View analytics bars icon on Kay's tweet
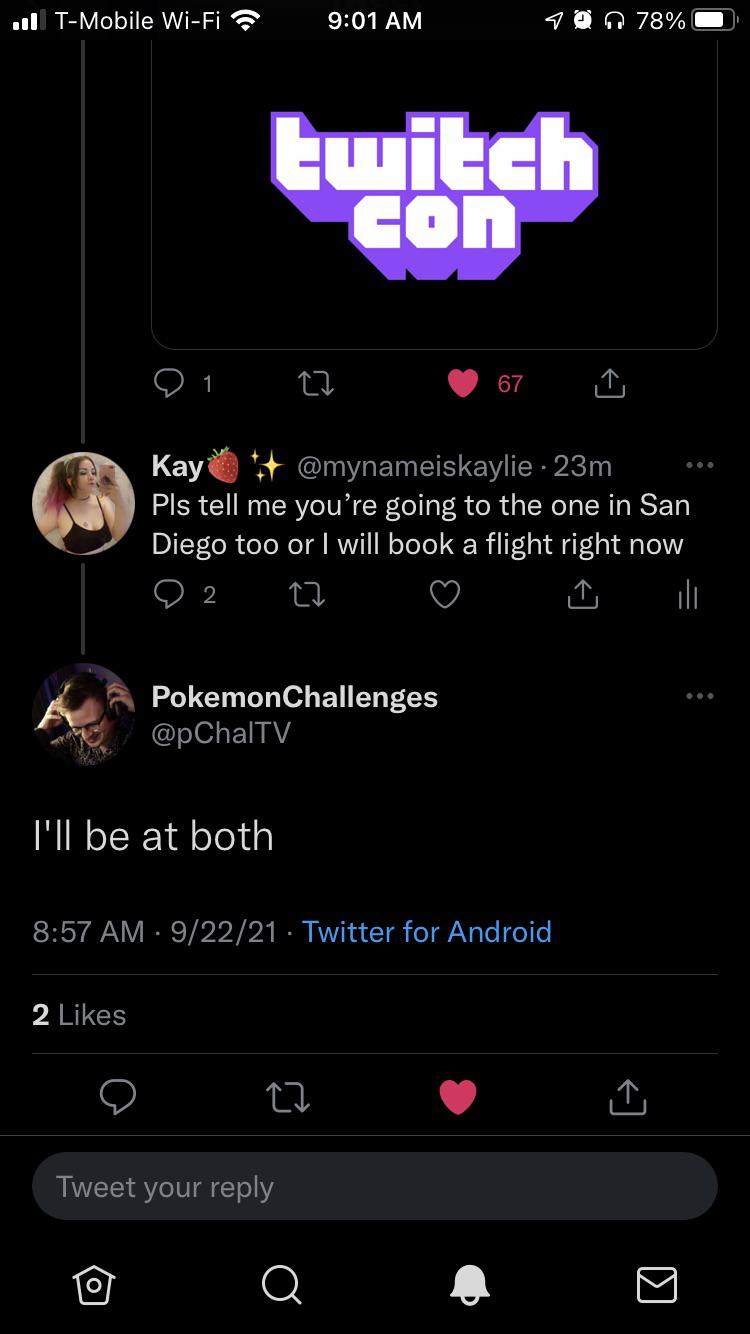This screenshot has height=1334, width=750. (687, 596)
